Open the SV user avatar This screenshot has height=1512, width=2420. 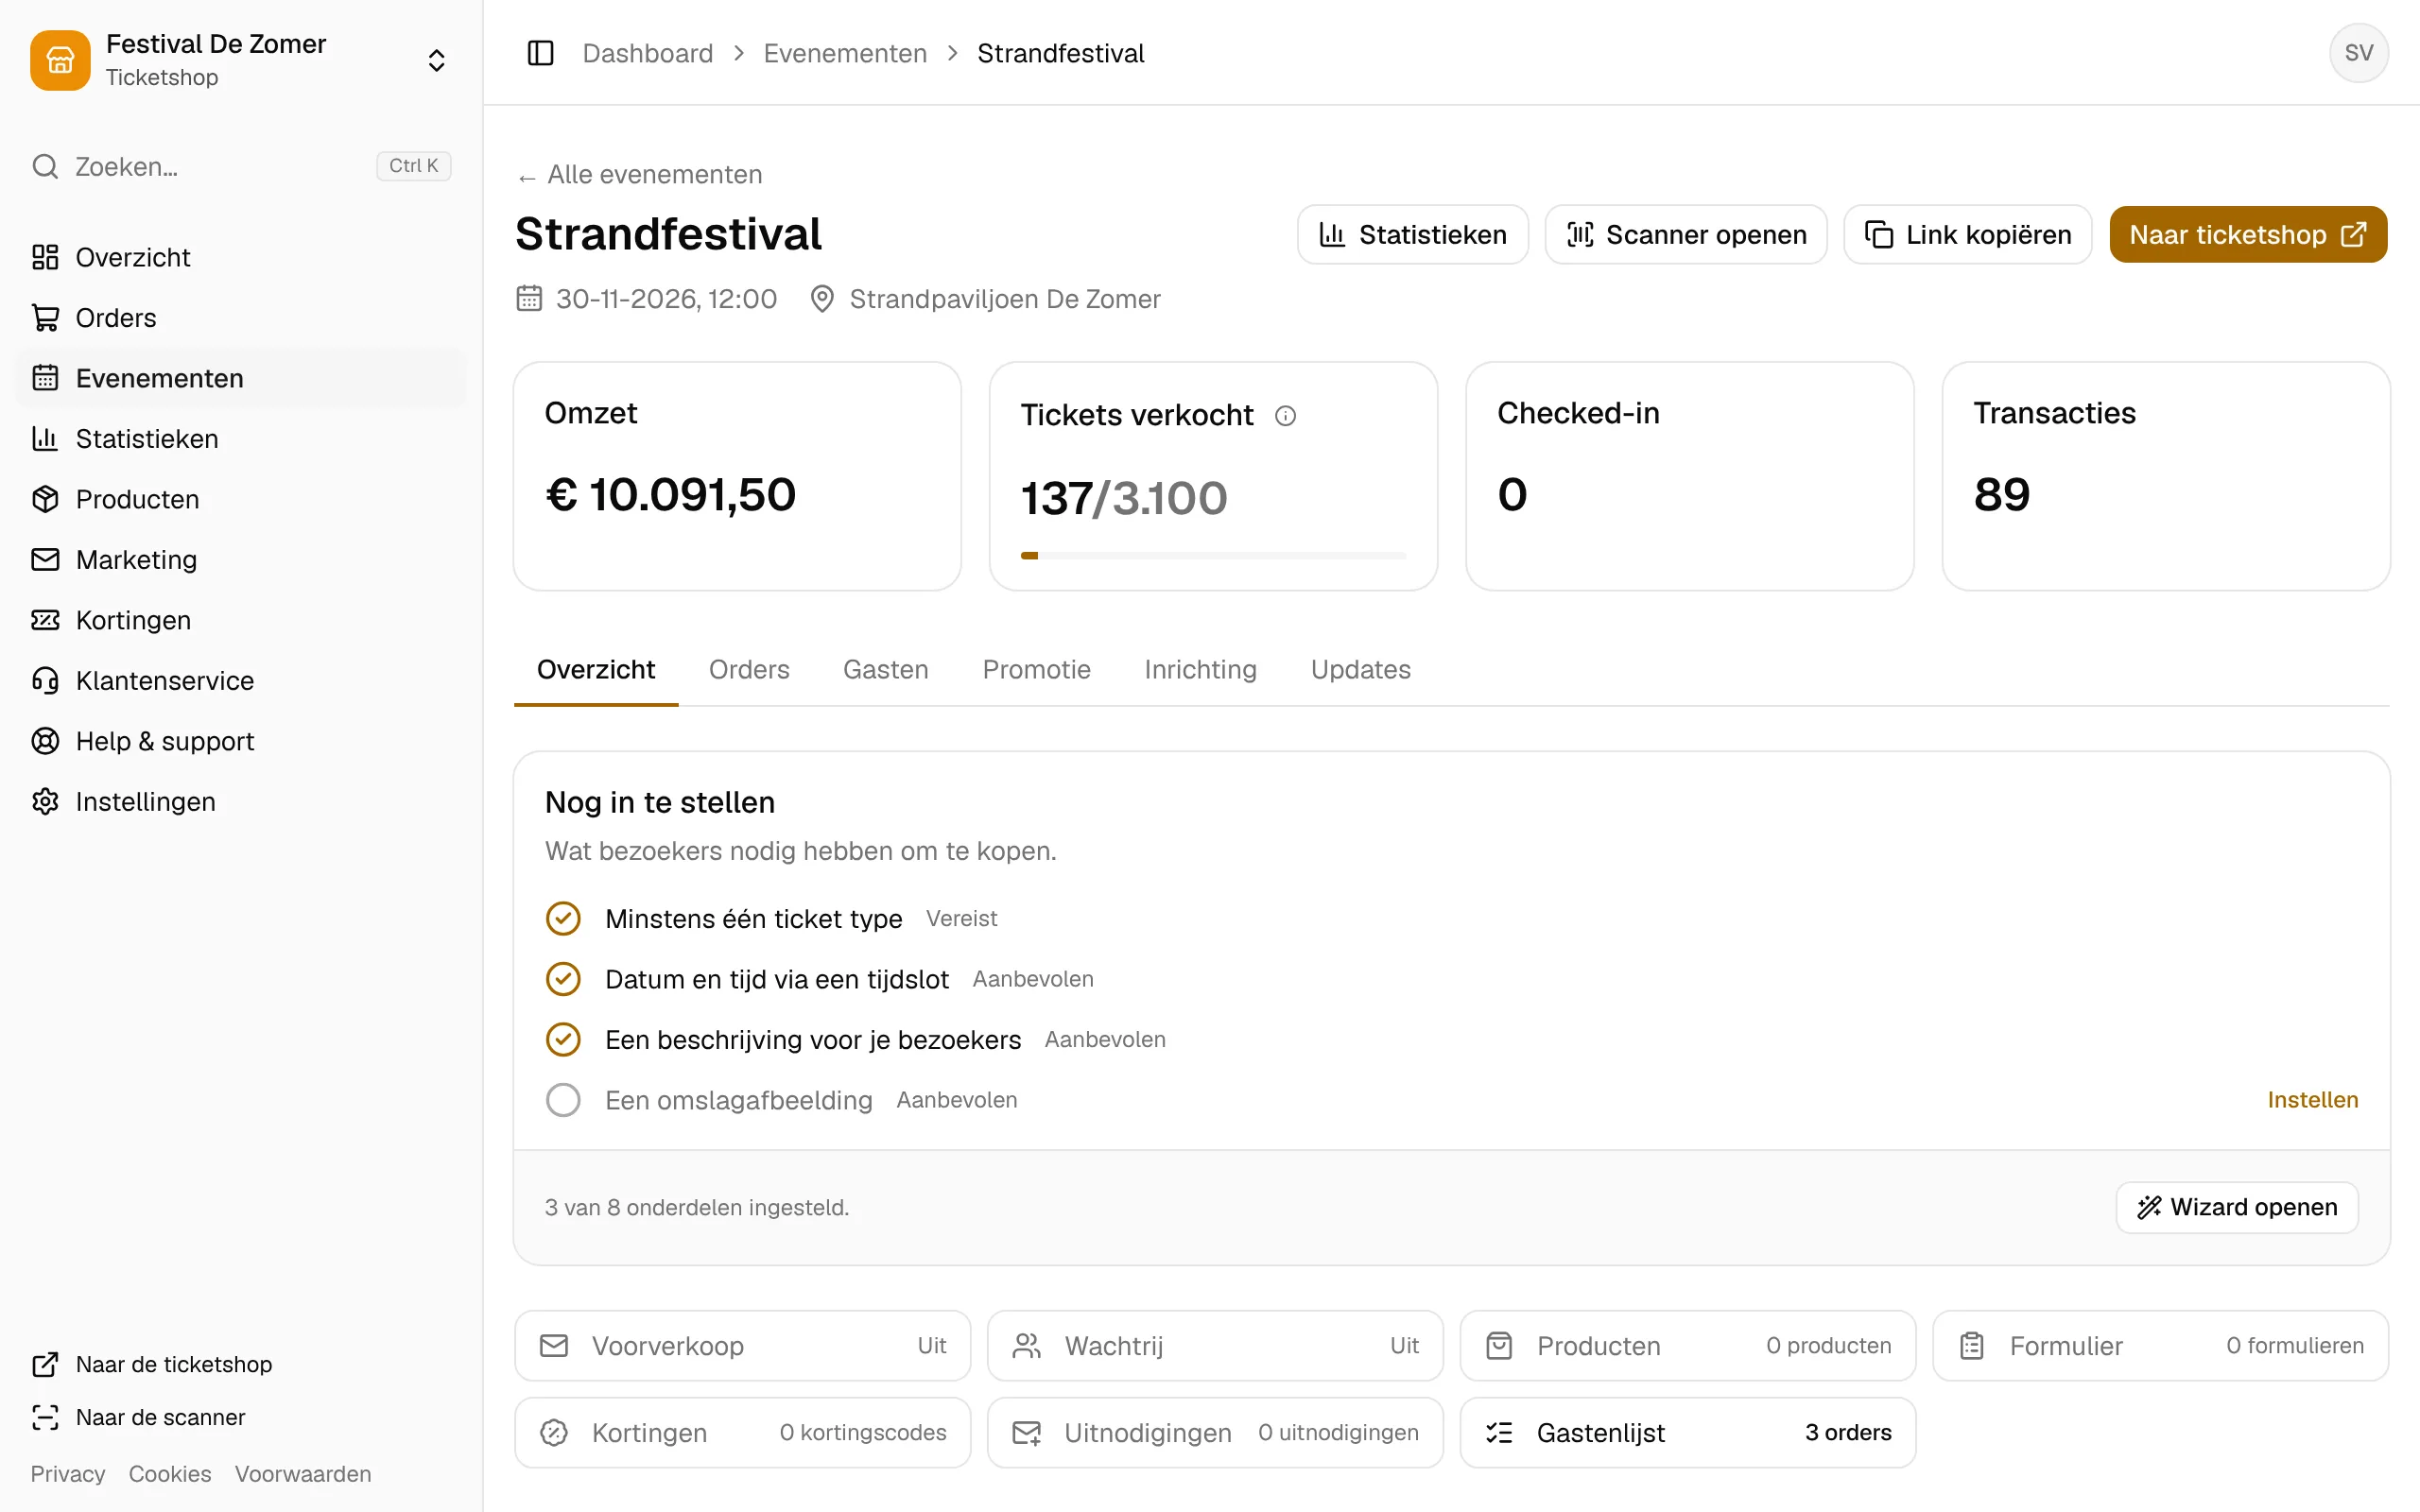(2358, 53)
